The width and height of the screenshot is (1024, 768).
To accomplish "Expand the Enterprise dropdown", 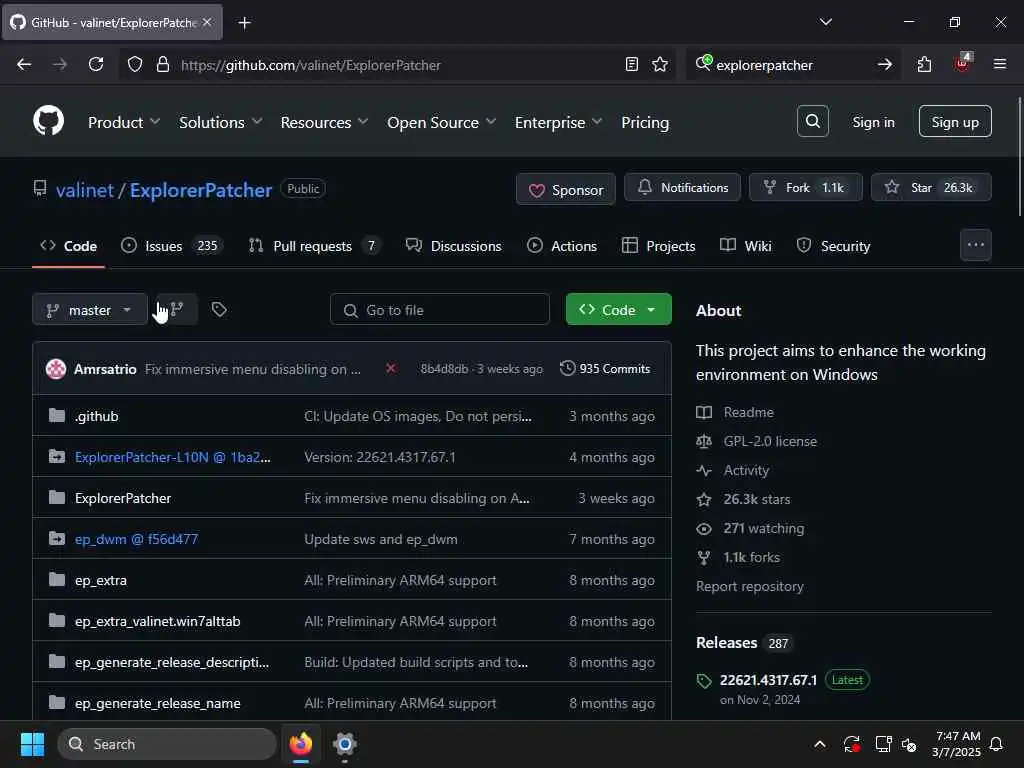I will 558,122.
